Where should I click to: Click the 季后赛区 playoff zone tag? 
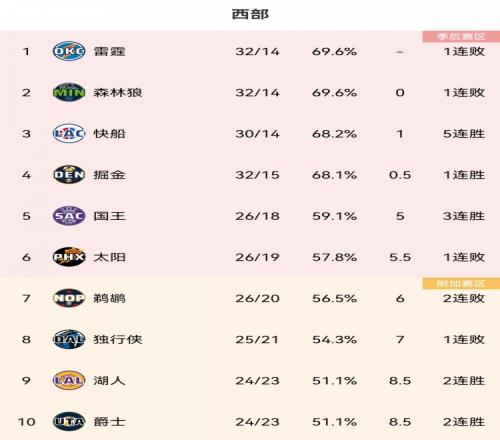pos(461,37)
